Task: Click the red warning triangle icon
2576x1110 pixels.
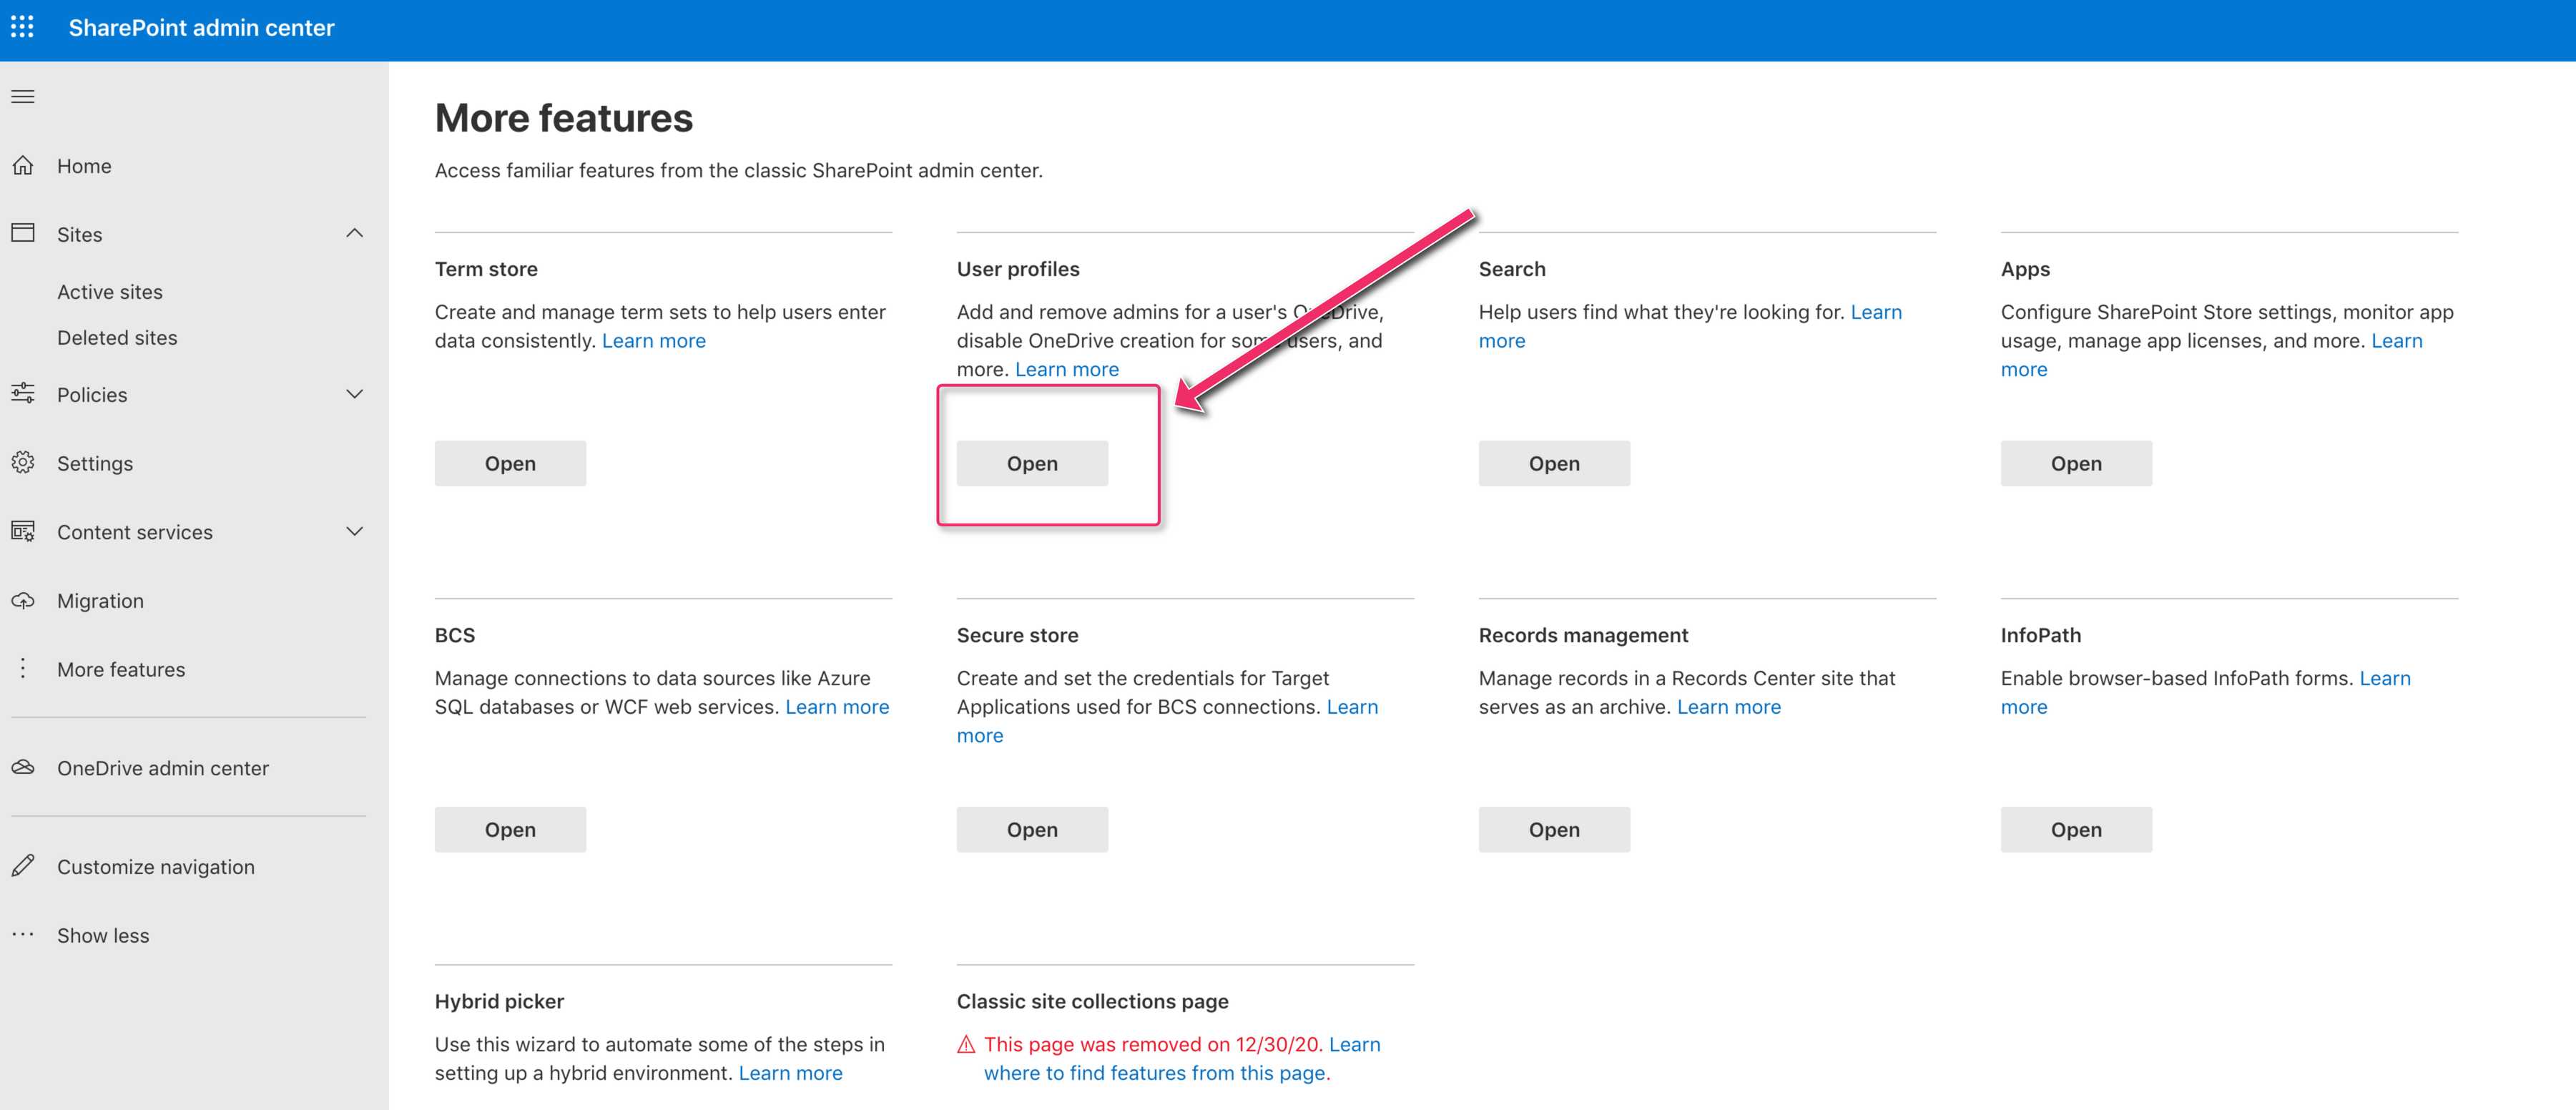Action: pos(966,1044)
